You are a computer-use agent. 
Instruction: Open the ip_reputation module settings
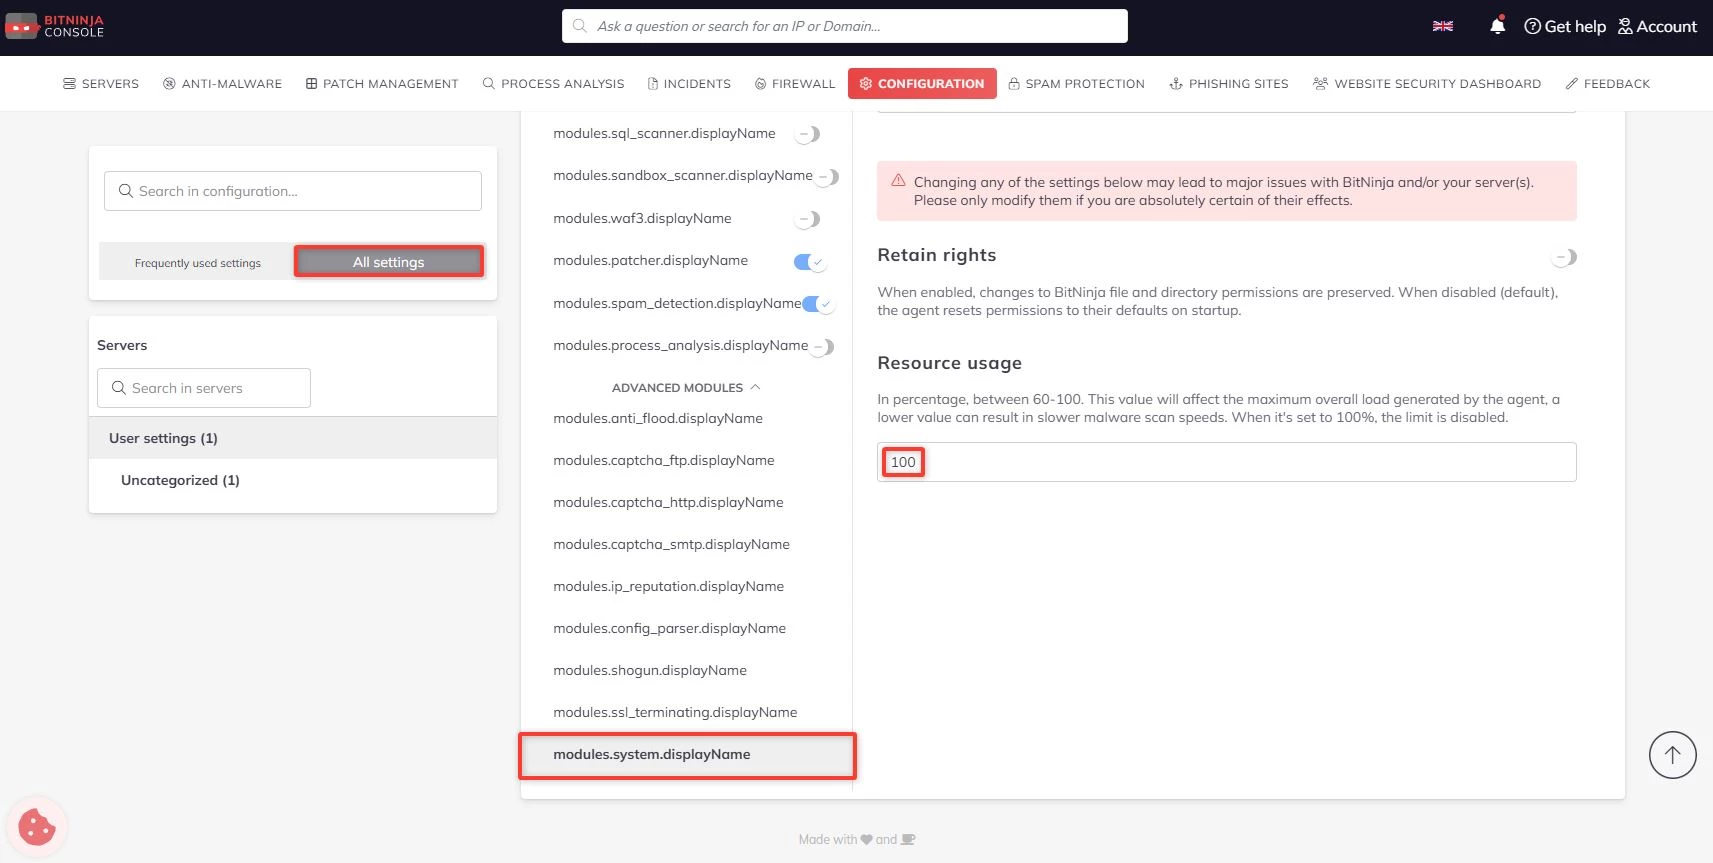pos(668,587)
